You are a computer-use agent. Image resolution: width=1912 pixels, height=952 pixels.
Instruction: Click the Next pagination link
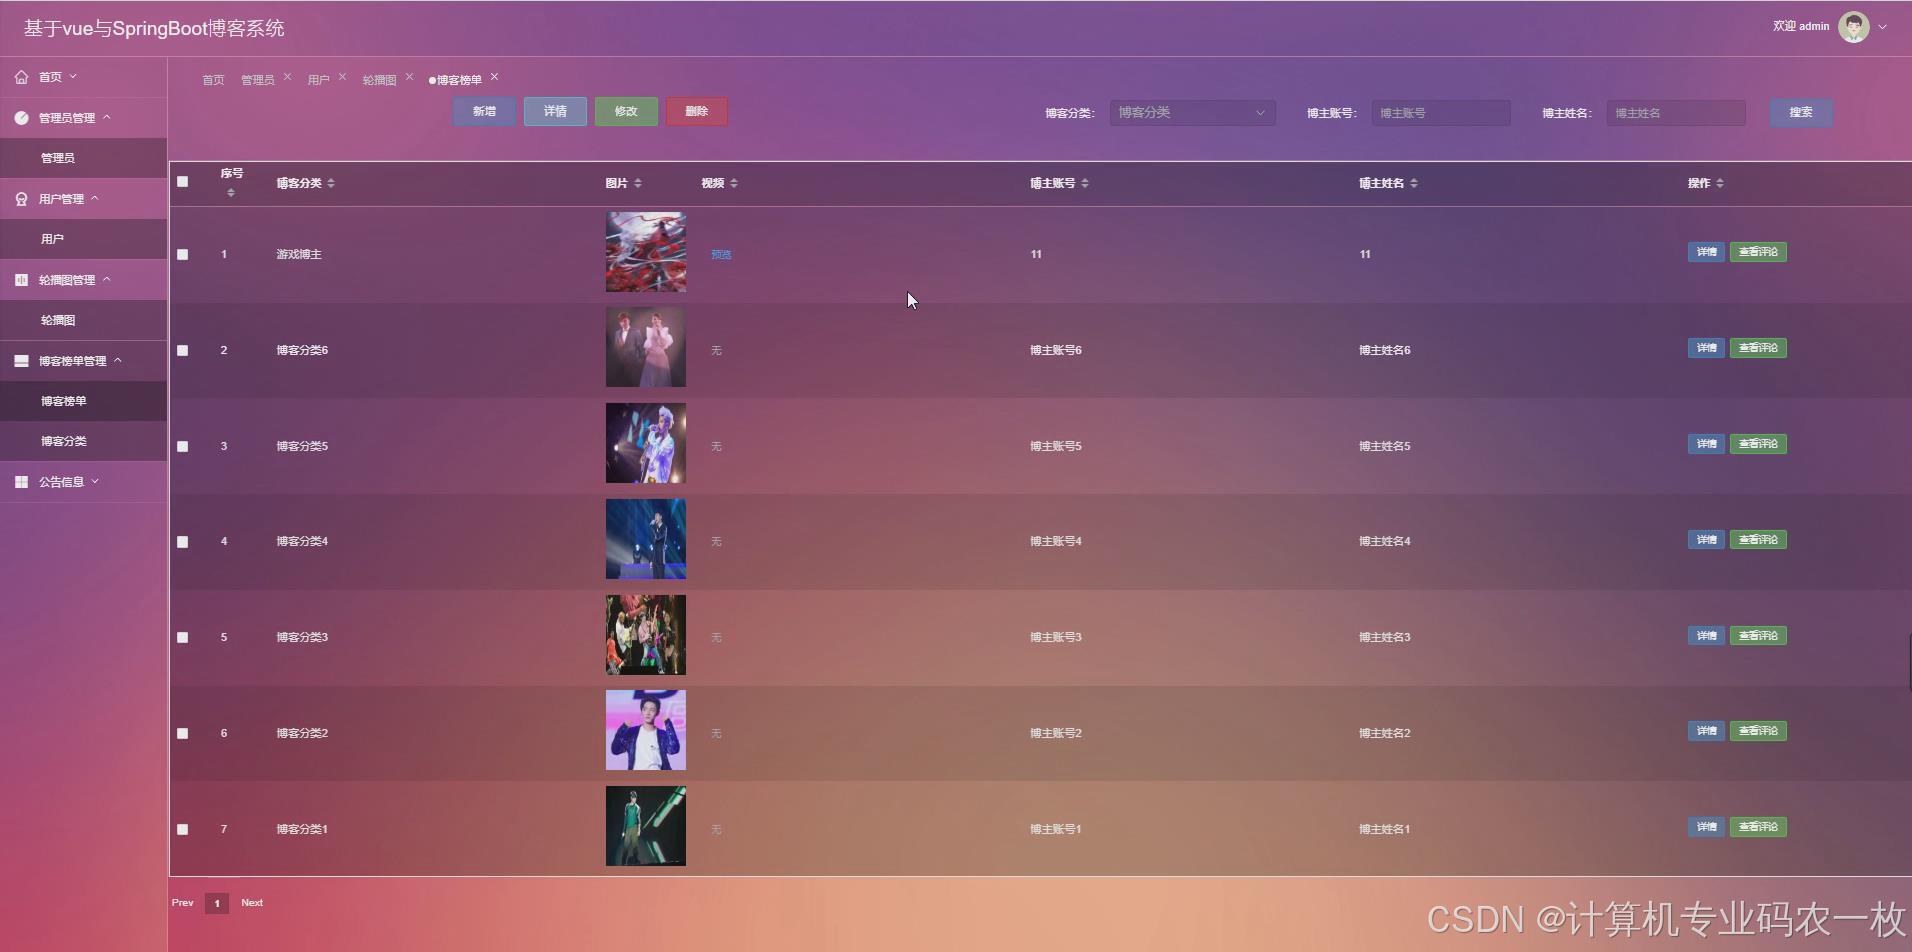pos(252,902)
